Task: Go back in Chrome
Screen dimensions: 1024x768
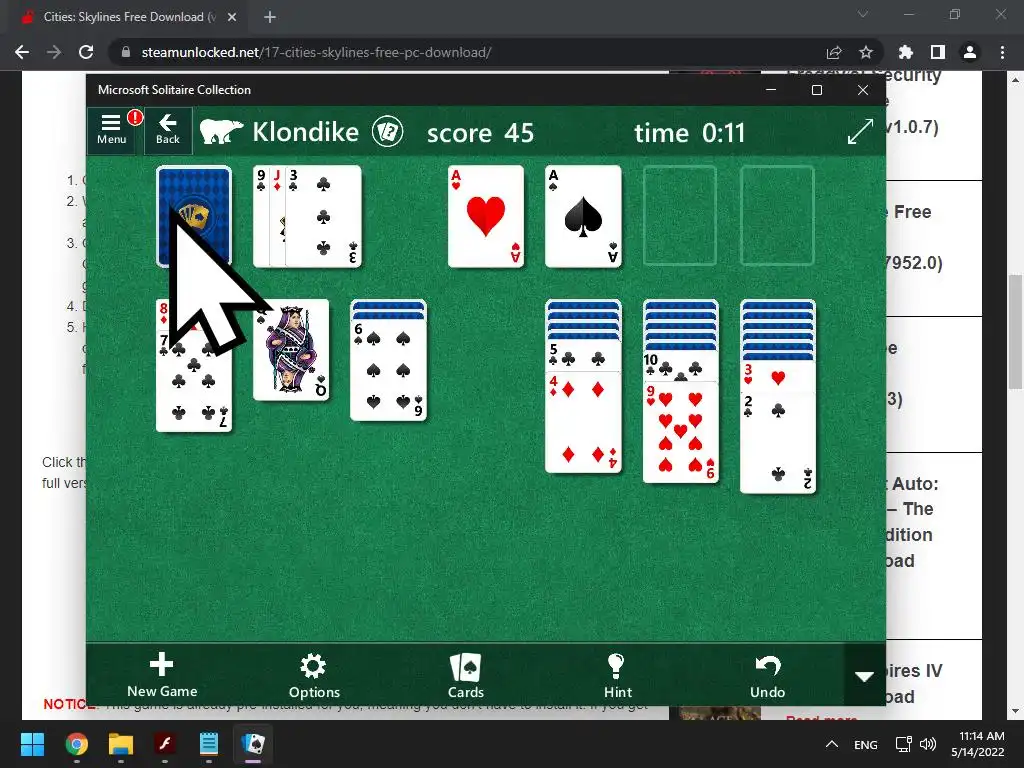Action: [22, 52]
